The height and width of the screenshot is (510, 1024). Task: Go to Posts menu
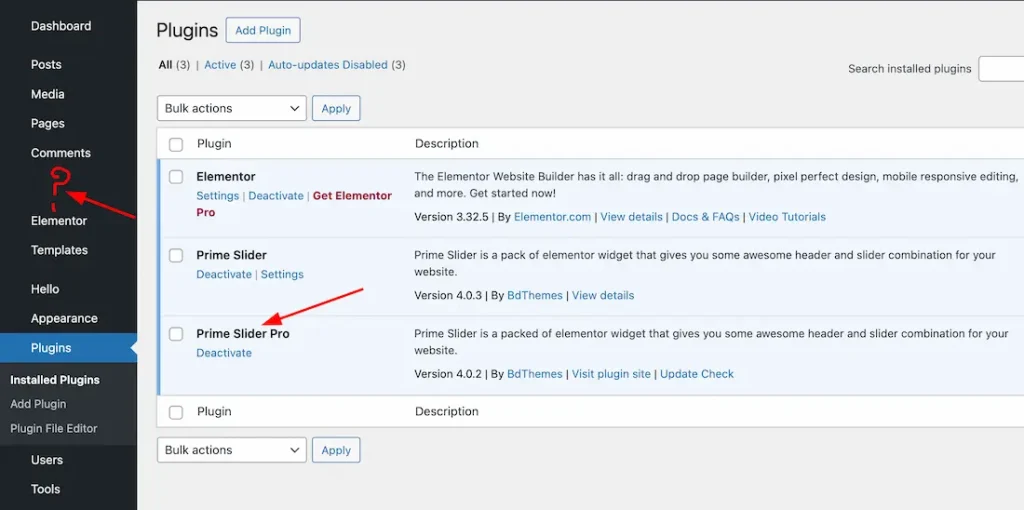pos(46,65)
